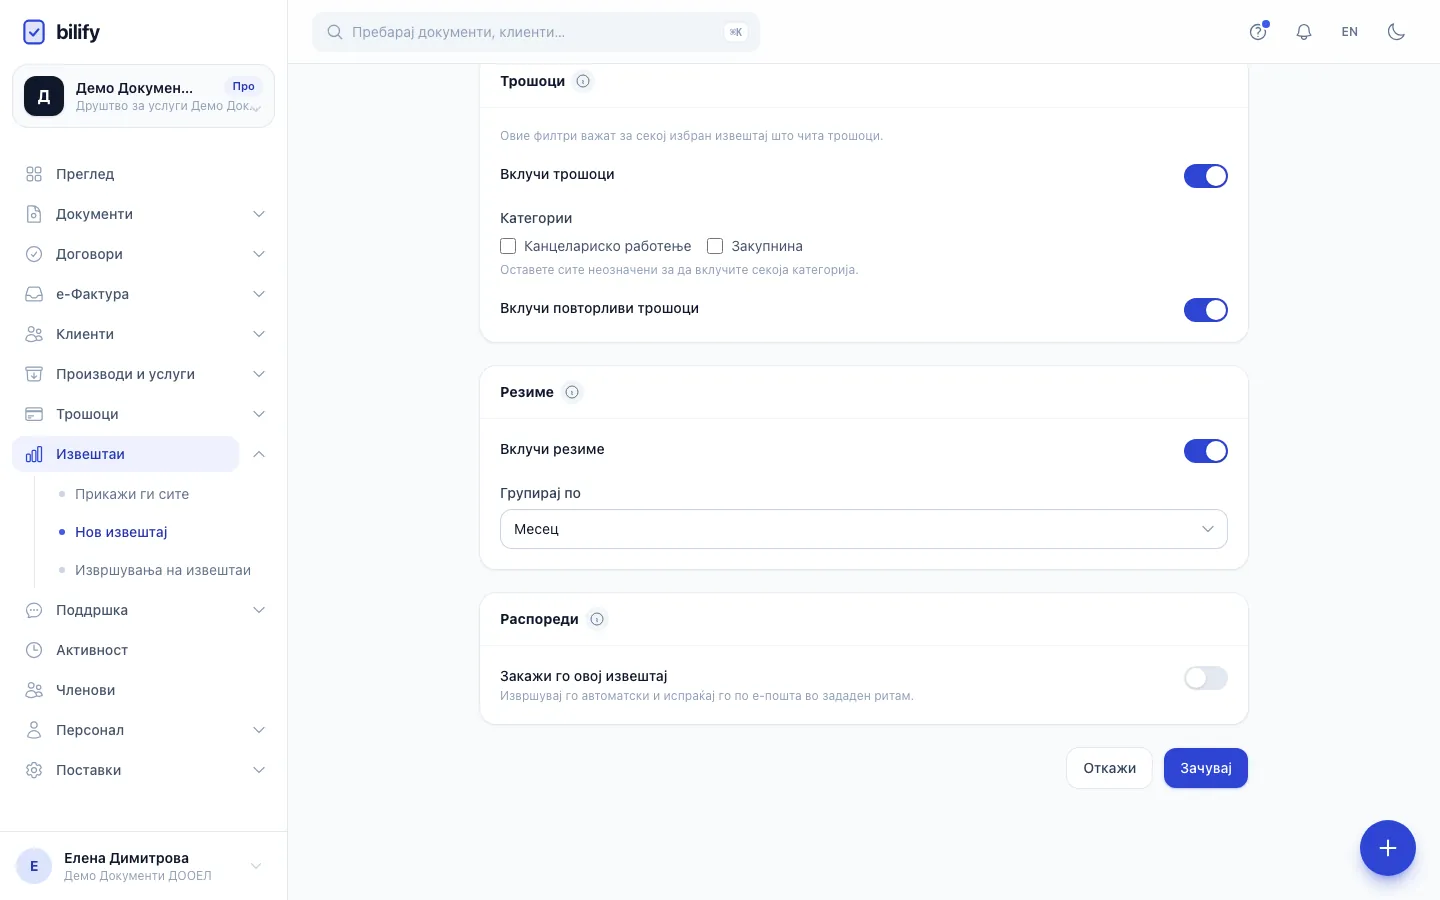
Task: Select Нов извештај submenu item
Action: point(121,532)
